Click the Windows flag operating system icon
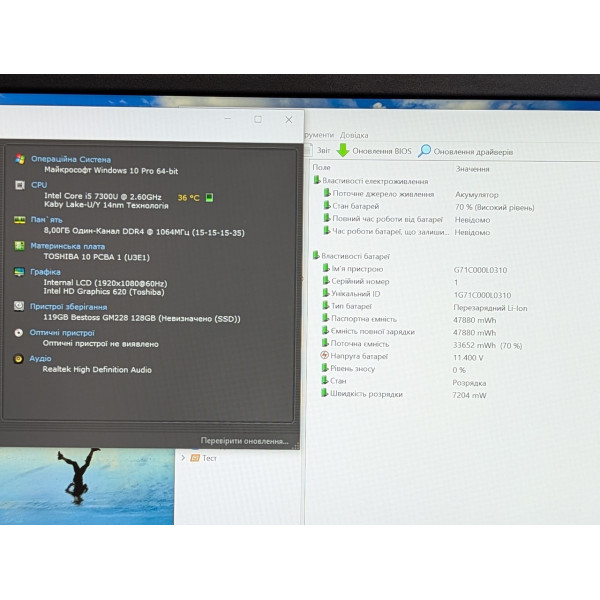The width and height of the screenshot is (600, 600). coord(20,159)
